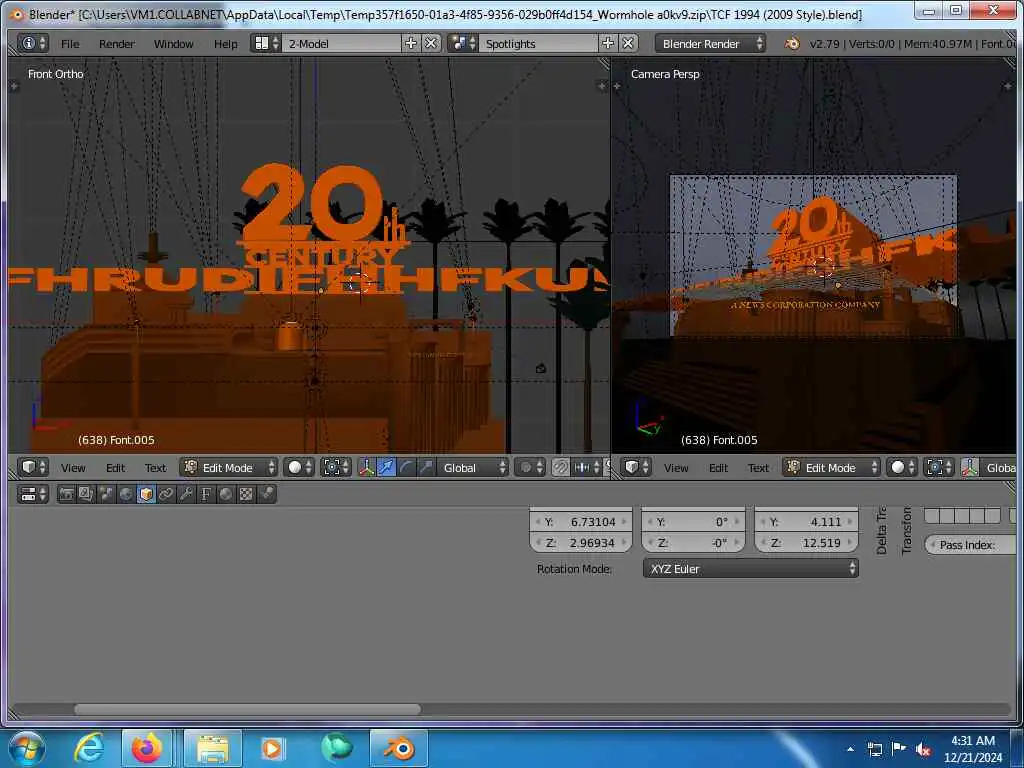Delete the 2-Model screen layout
This screenshot has height=768, width=1024.
tap(431, 43)
